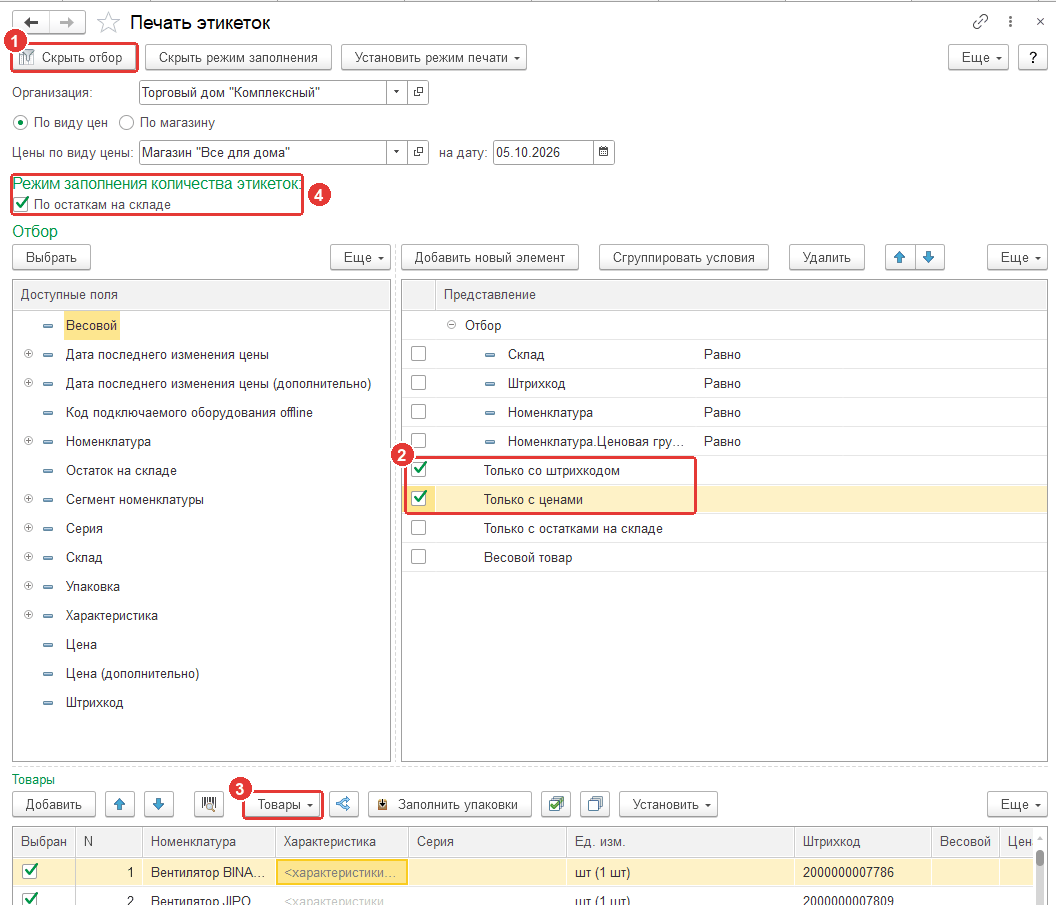Click the 'на дату' date input field
Screen dimensions: 1056x910
click(x=543, y=152)
